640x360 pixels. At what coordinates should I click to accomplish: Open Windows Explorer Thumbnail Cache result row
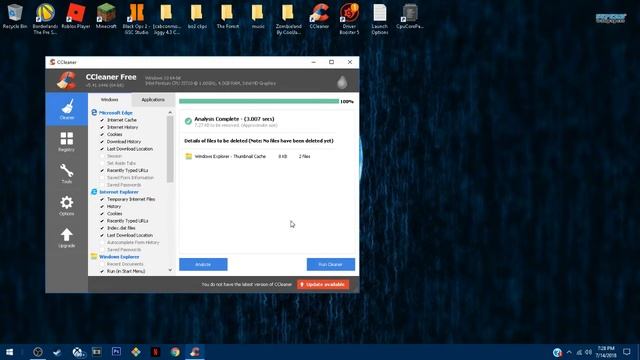248,156
